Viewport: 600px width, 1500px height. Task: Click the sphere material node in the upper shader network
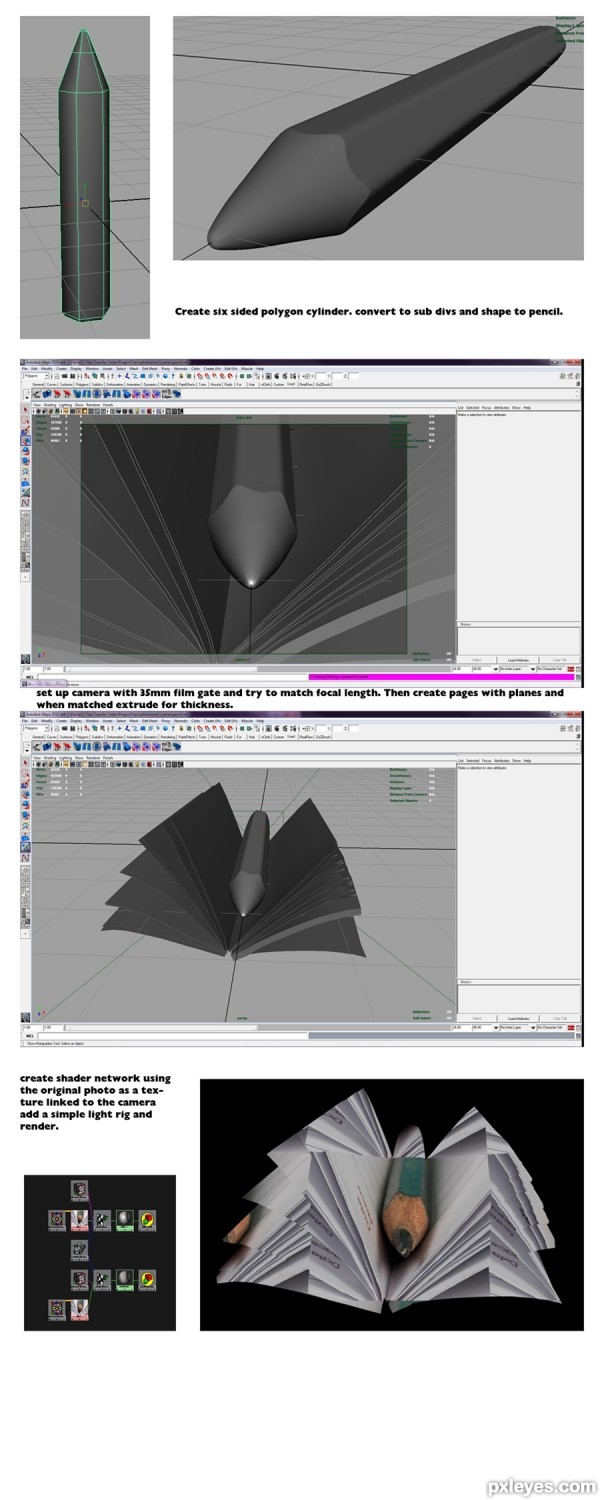tap(125, 1220)
